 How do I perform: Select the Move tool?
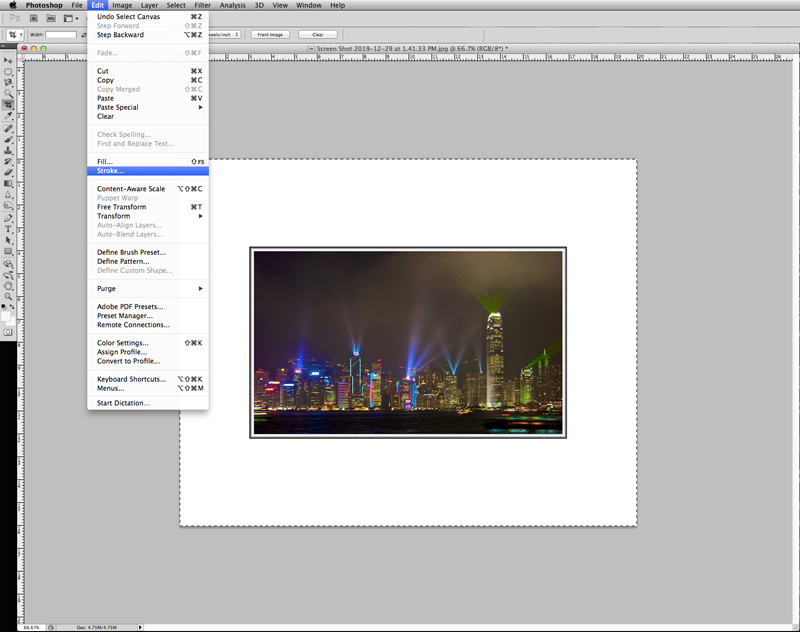pos(9,60)
